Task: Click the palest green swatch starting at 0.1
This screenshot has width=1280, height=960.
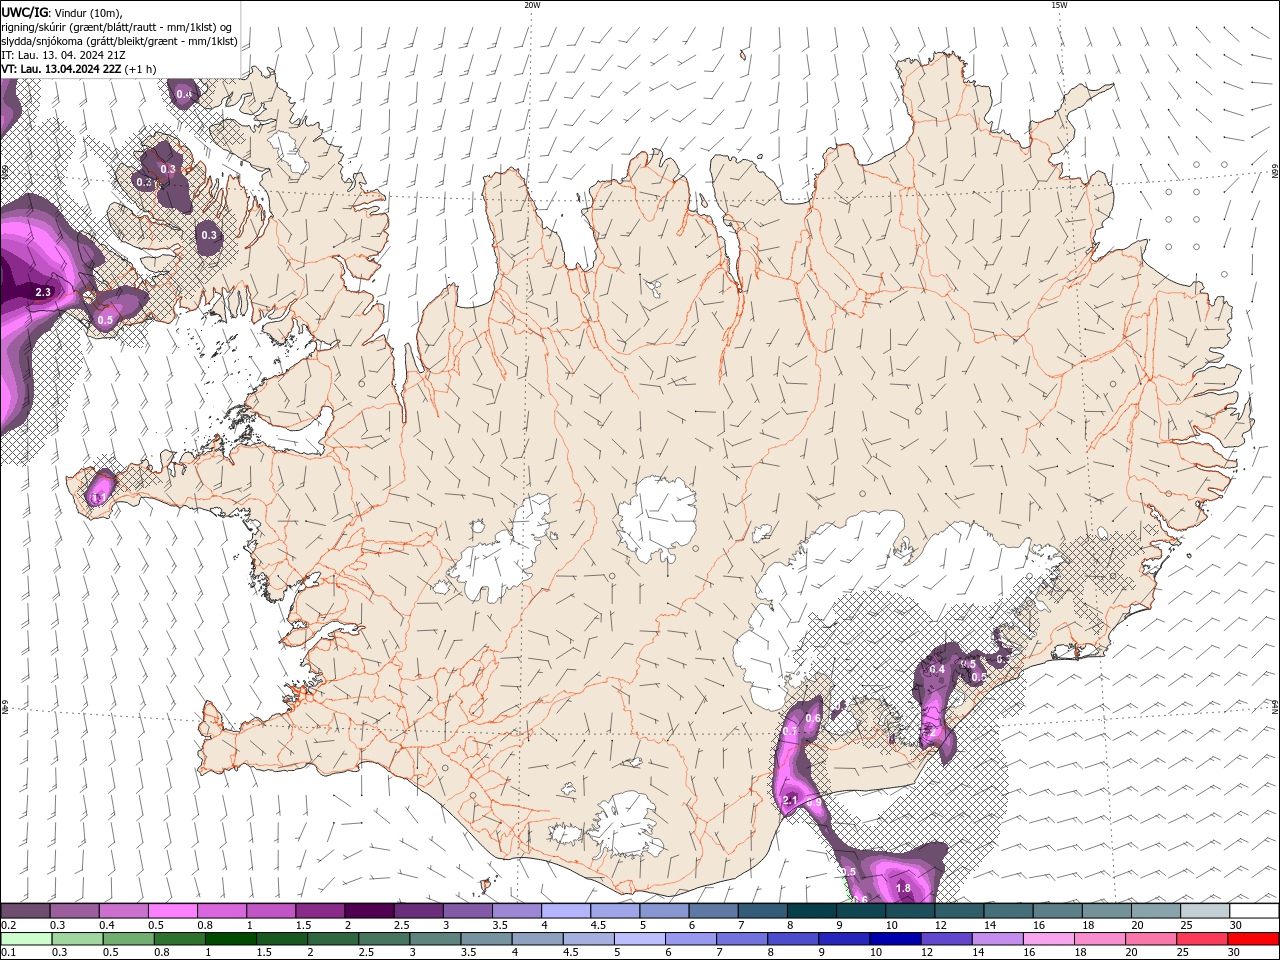Action: pos(26,939)
